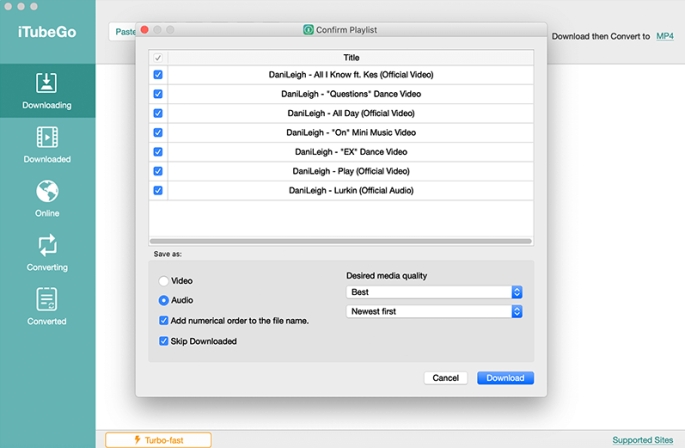Toggle the Skip Downloaded checkbox
Image resolution: width=685 pixels, height=448 pixels.
163,341
